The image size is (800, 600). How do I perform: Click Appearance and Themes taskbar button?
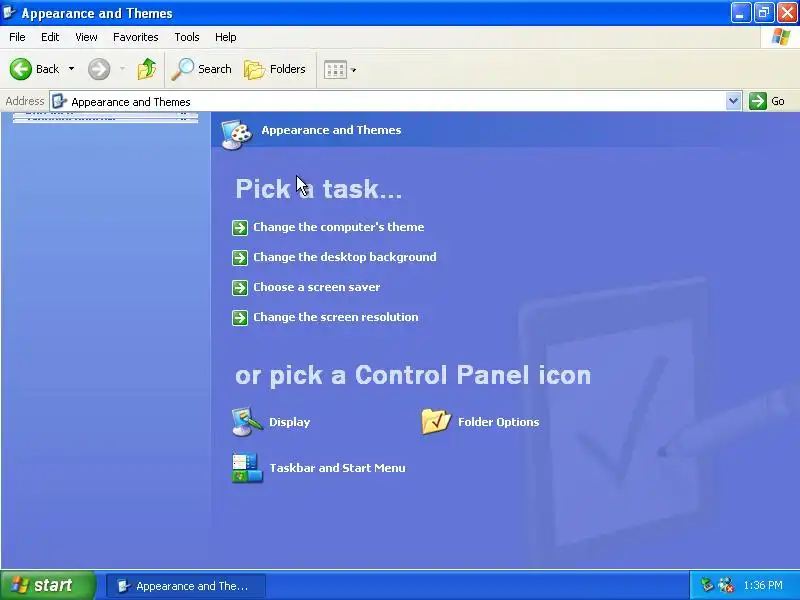pos(186,586)
